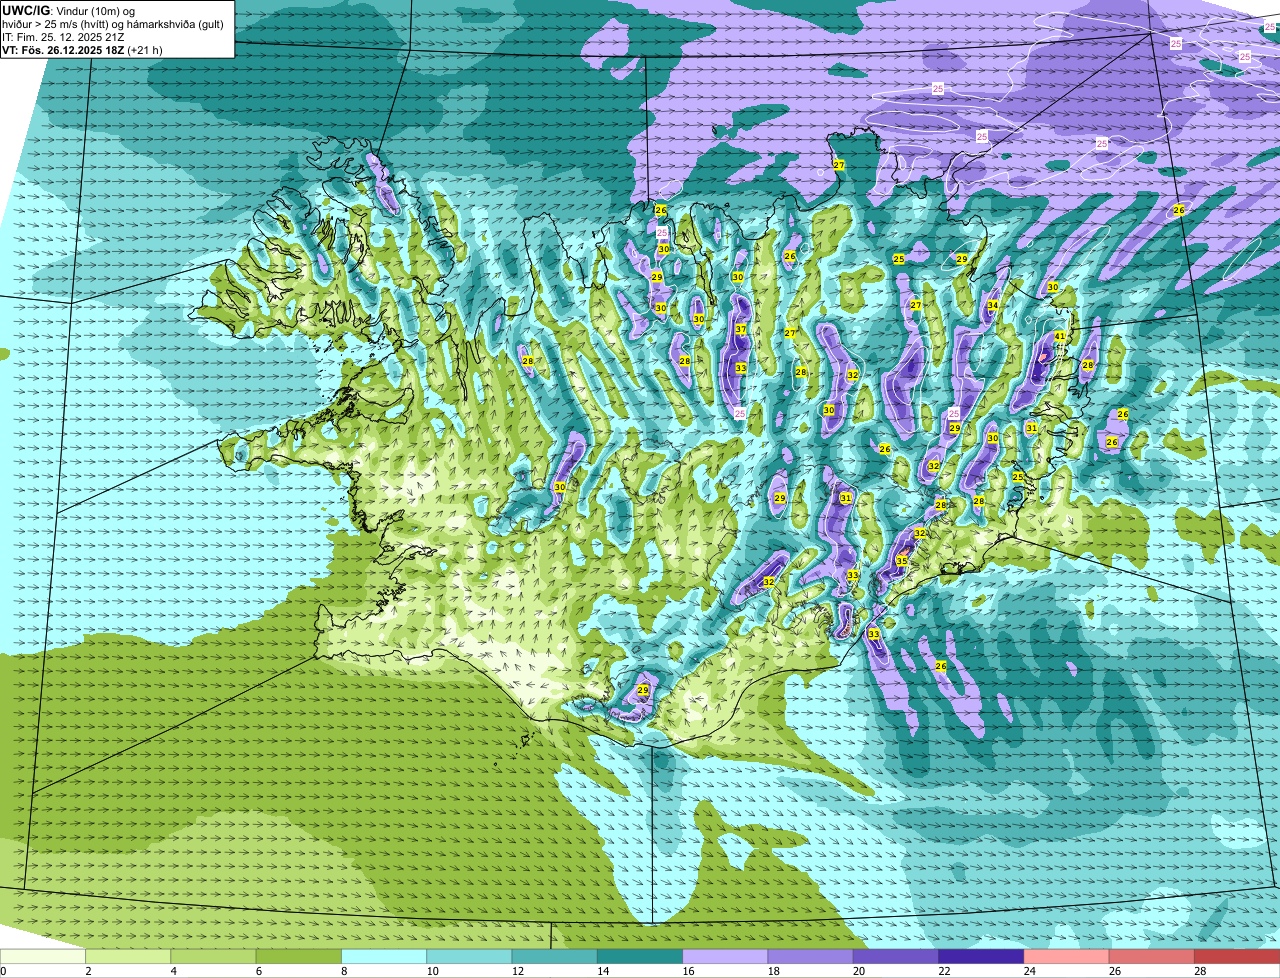Click the legend scale tick label 14
This screenshot has height=978, width=1280.
click(x=603, y=971)
